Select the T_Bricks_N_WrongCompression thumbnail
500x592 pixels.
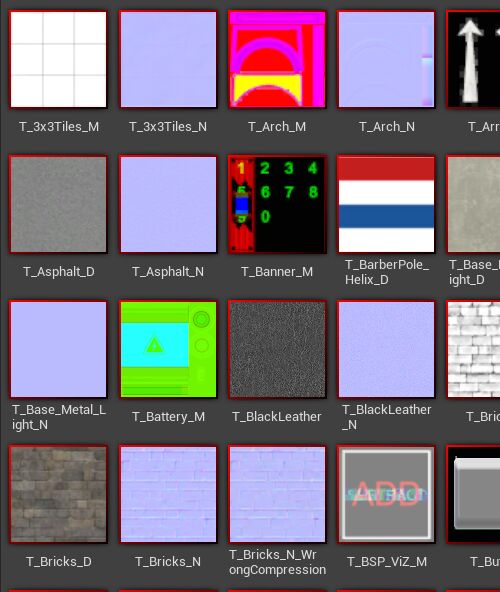tap(277, 494)
